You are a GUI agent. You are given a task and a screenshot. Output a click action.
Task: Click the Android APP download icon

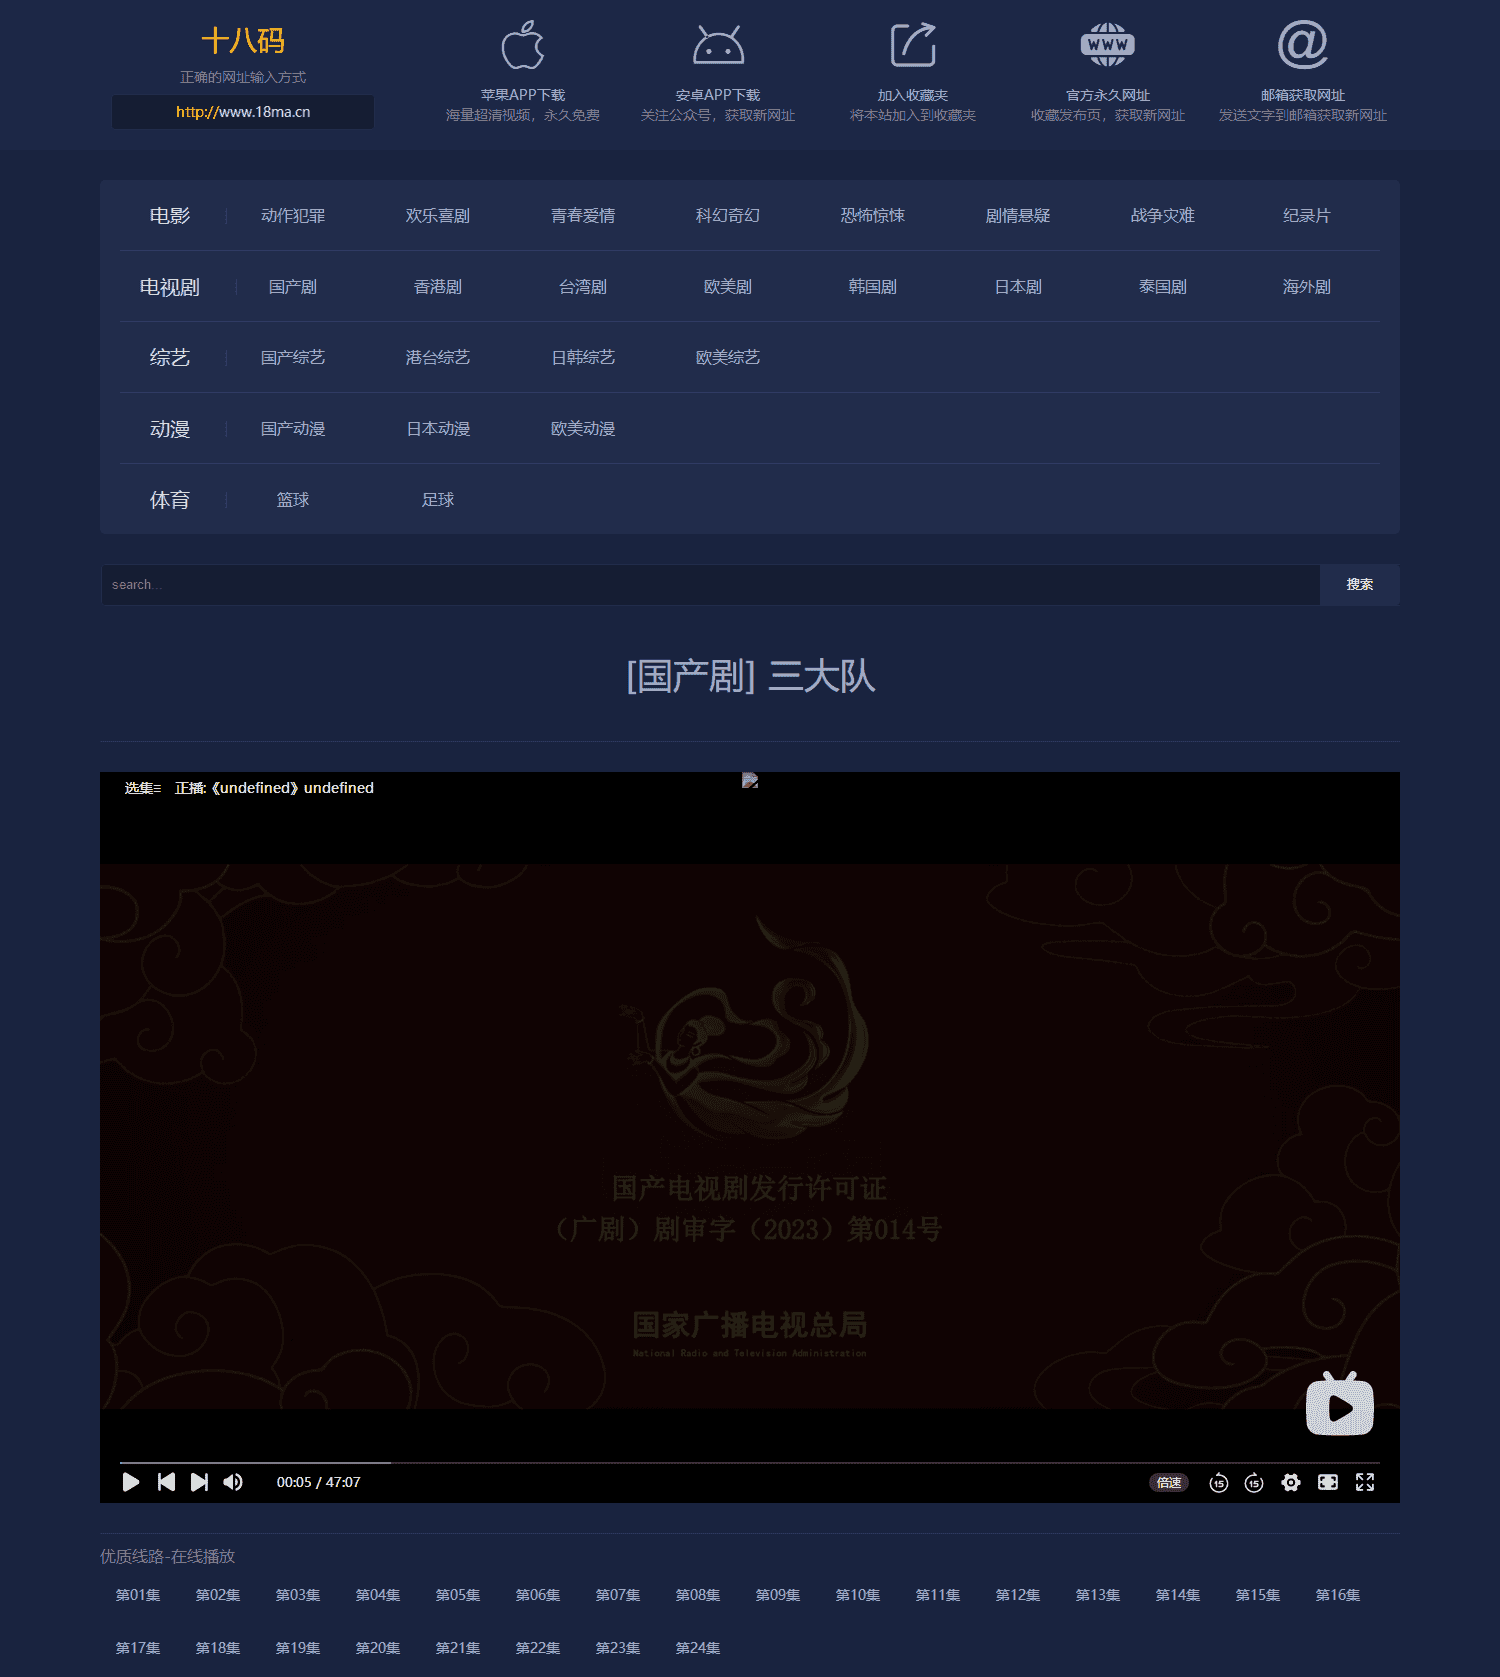[718, 45]
